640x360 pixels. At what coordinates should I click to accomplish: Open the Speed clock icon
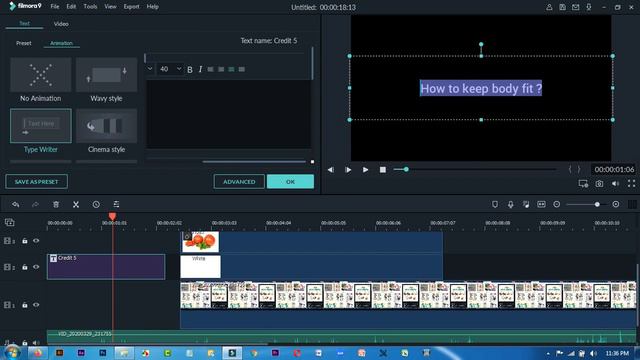coord(96,204)
